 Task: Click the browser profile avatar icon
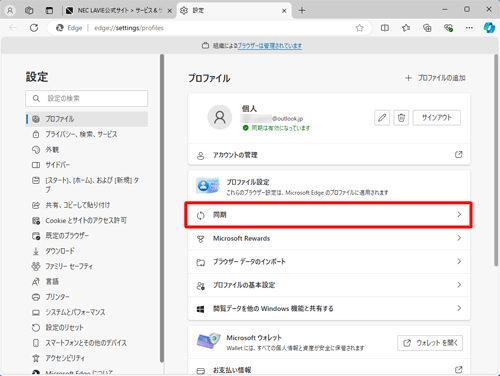coord(10,11)
